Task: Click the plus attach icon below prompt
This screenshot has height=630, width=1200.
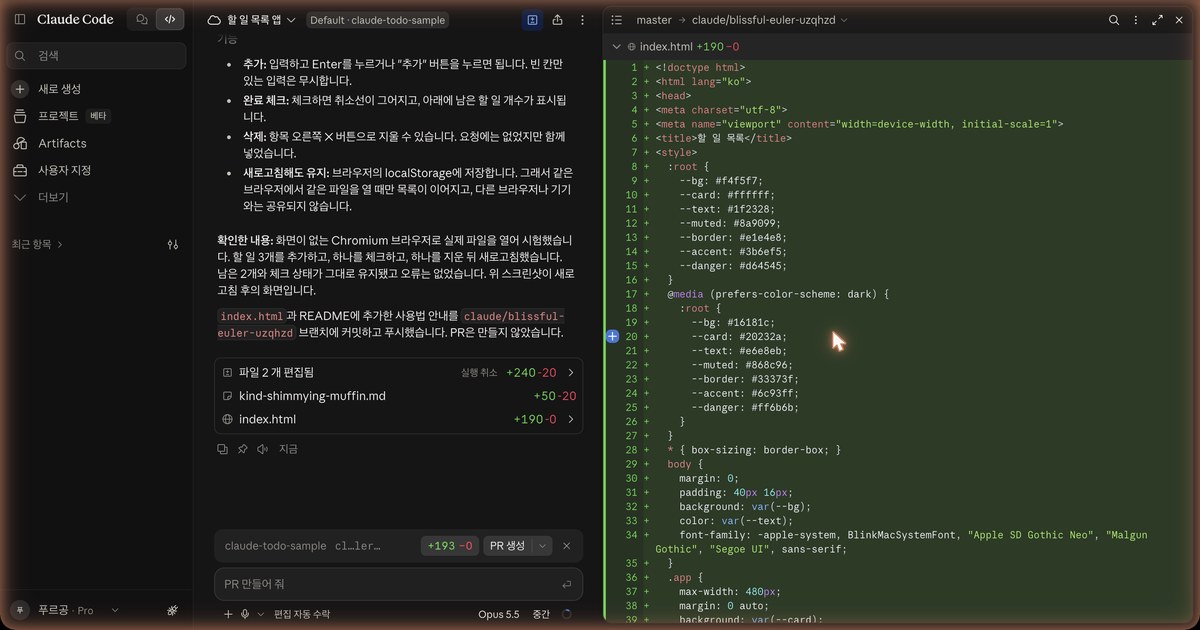Action: coord(228,614)
